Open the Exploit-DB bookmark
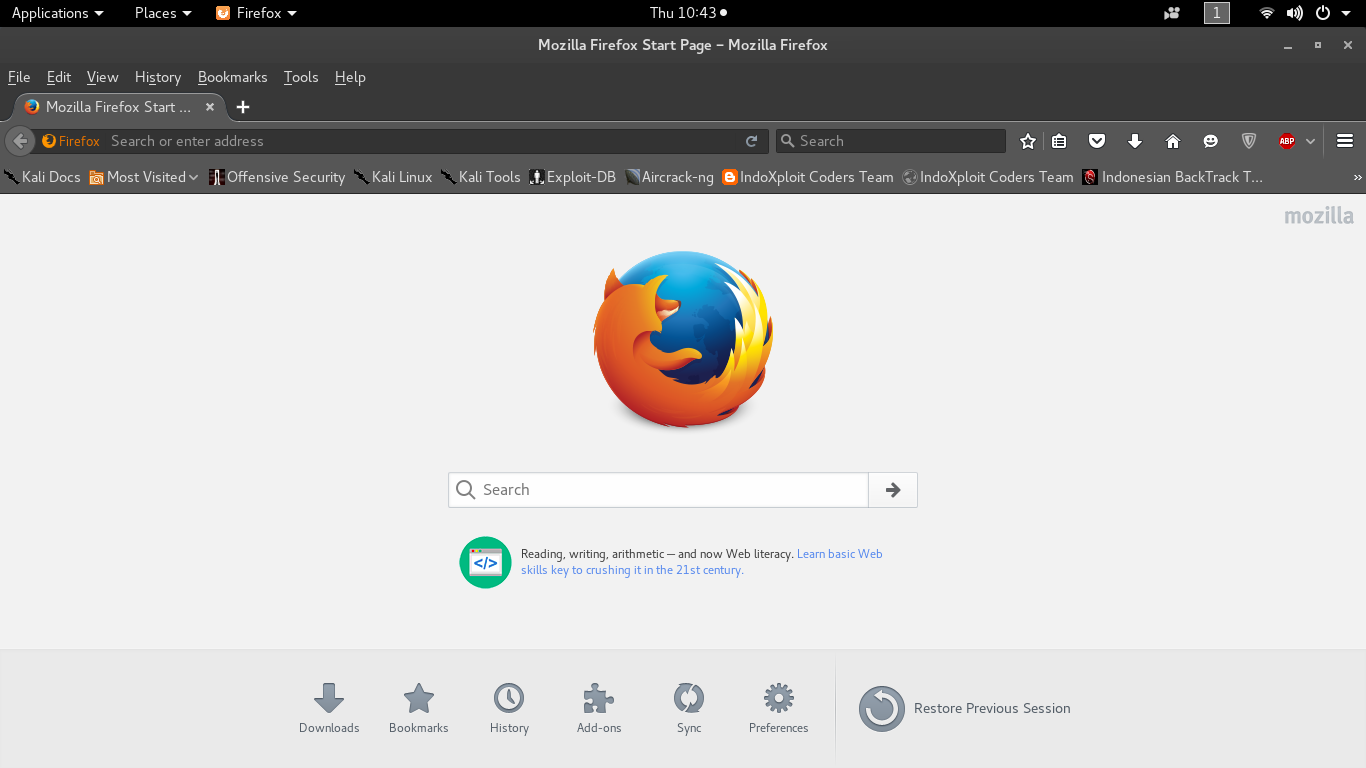This screenshot has height=768, width=1366. pyautogui.click(x=572, y=177)
